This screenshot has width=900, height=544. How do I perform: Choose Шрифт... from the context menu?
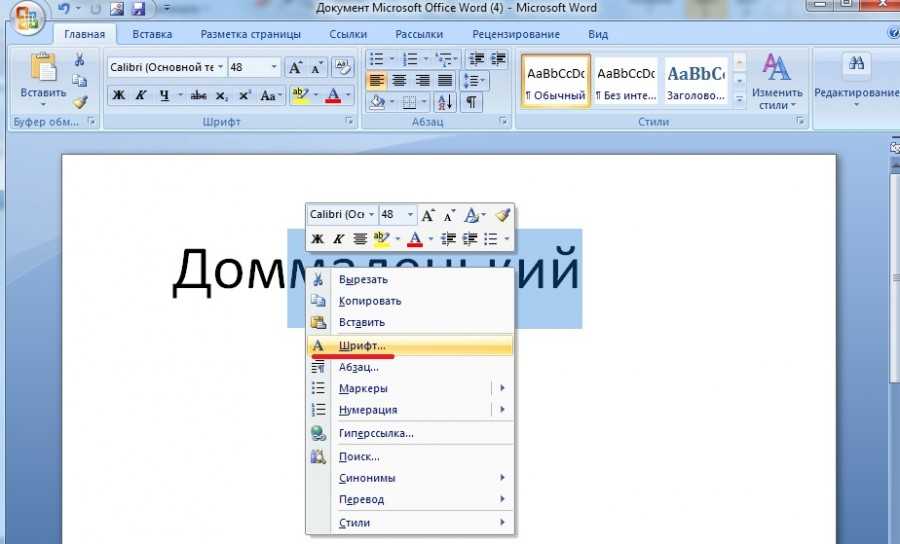(x=361, y=345)
